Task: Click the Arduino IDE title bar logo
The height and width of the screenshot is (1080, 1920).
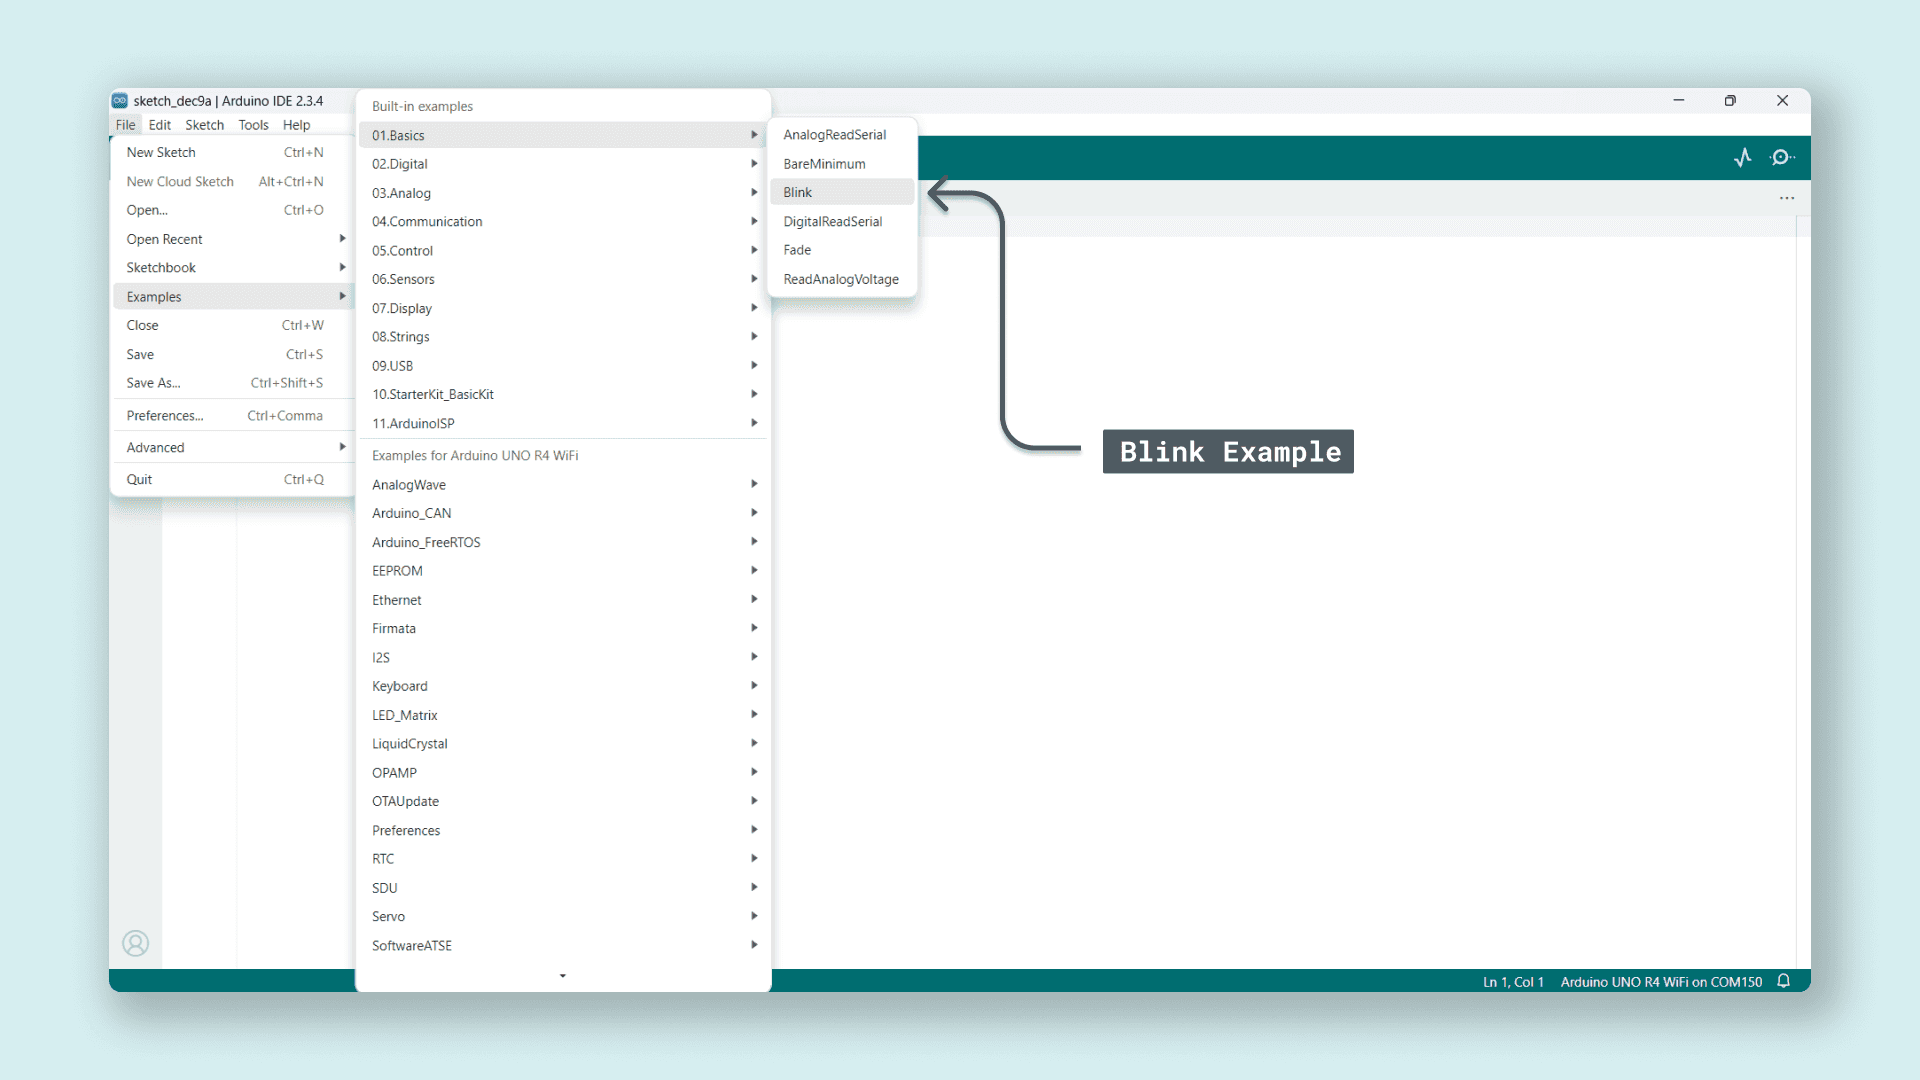Action: (x=120, y=100)
